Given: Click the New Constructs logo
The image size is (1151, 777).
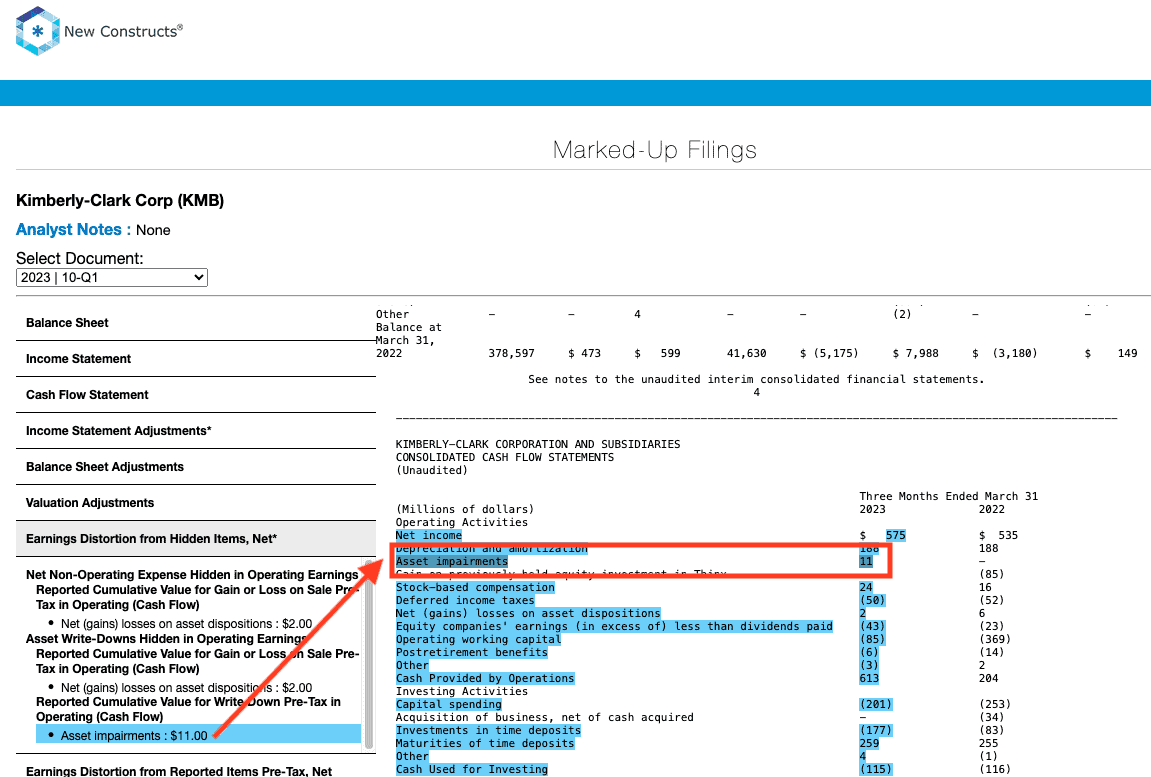Looking at the screenshot, I should [x=99, y=31].
